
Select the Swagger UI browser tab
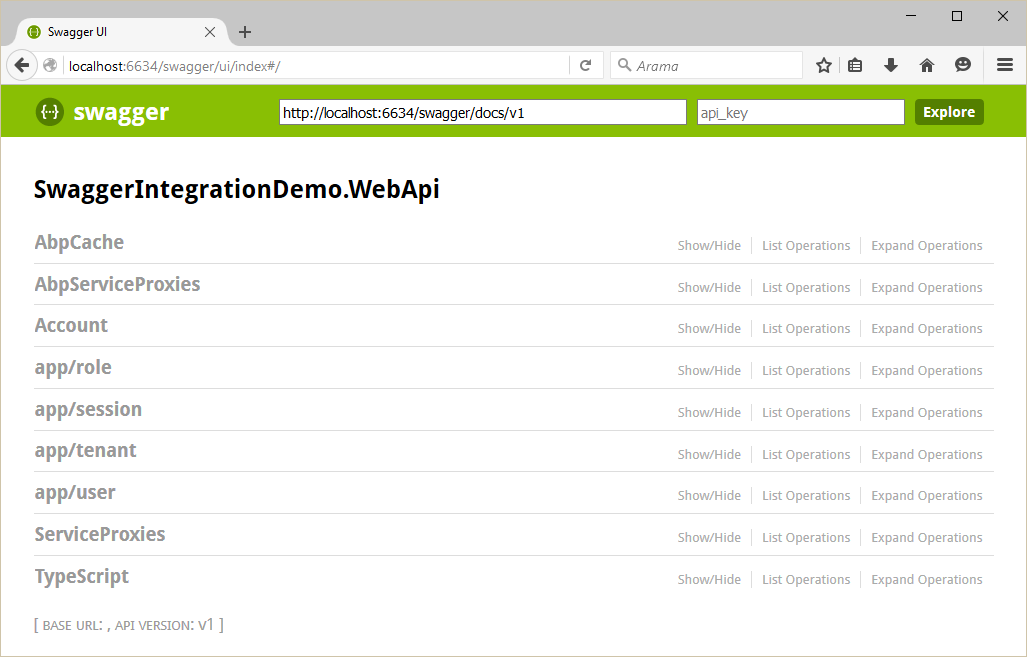coord(121,32)
